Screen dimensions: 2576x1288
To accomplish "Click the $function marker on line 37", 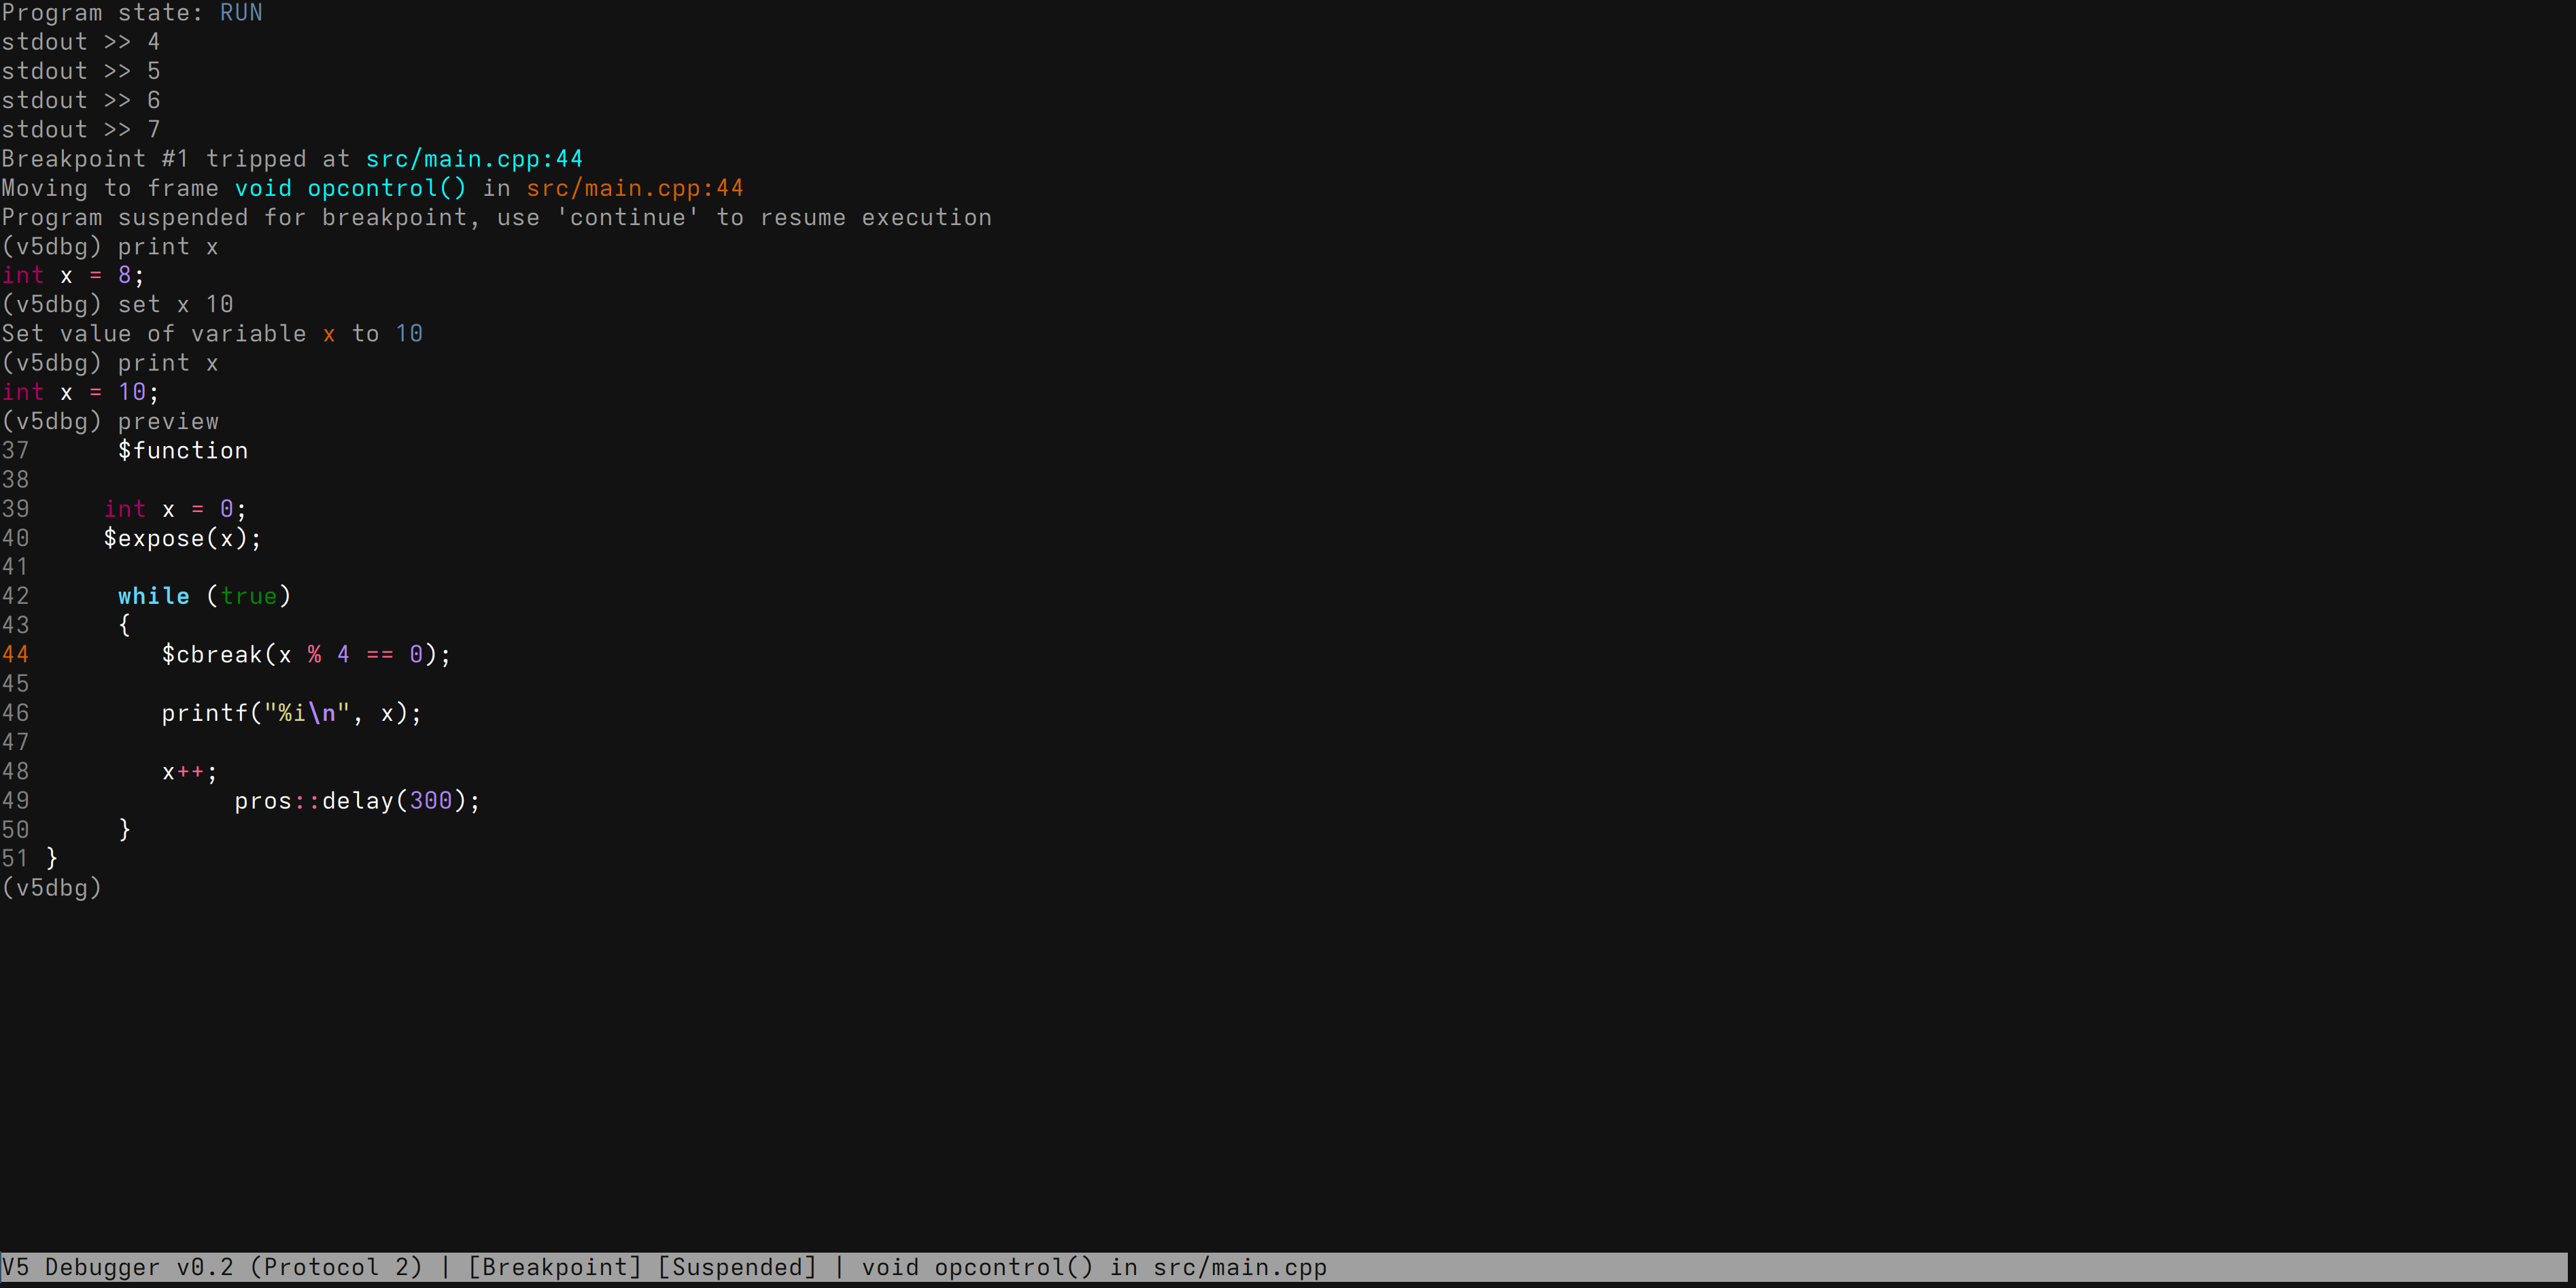I will coord(183,450).
